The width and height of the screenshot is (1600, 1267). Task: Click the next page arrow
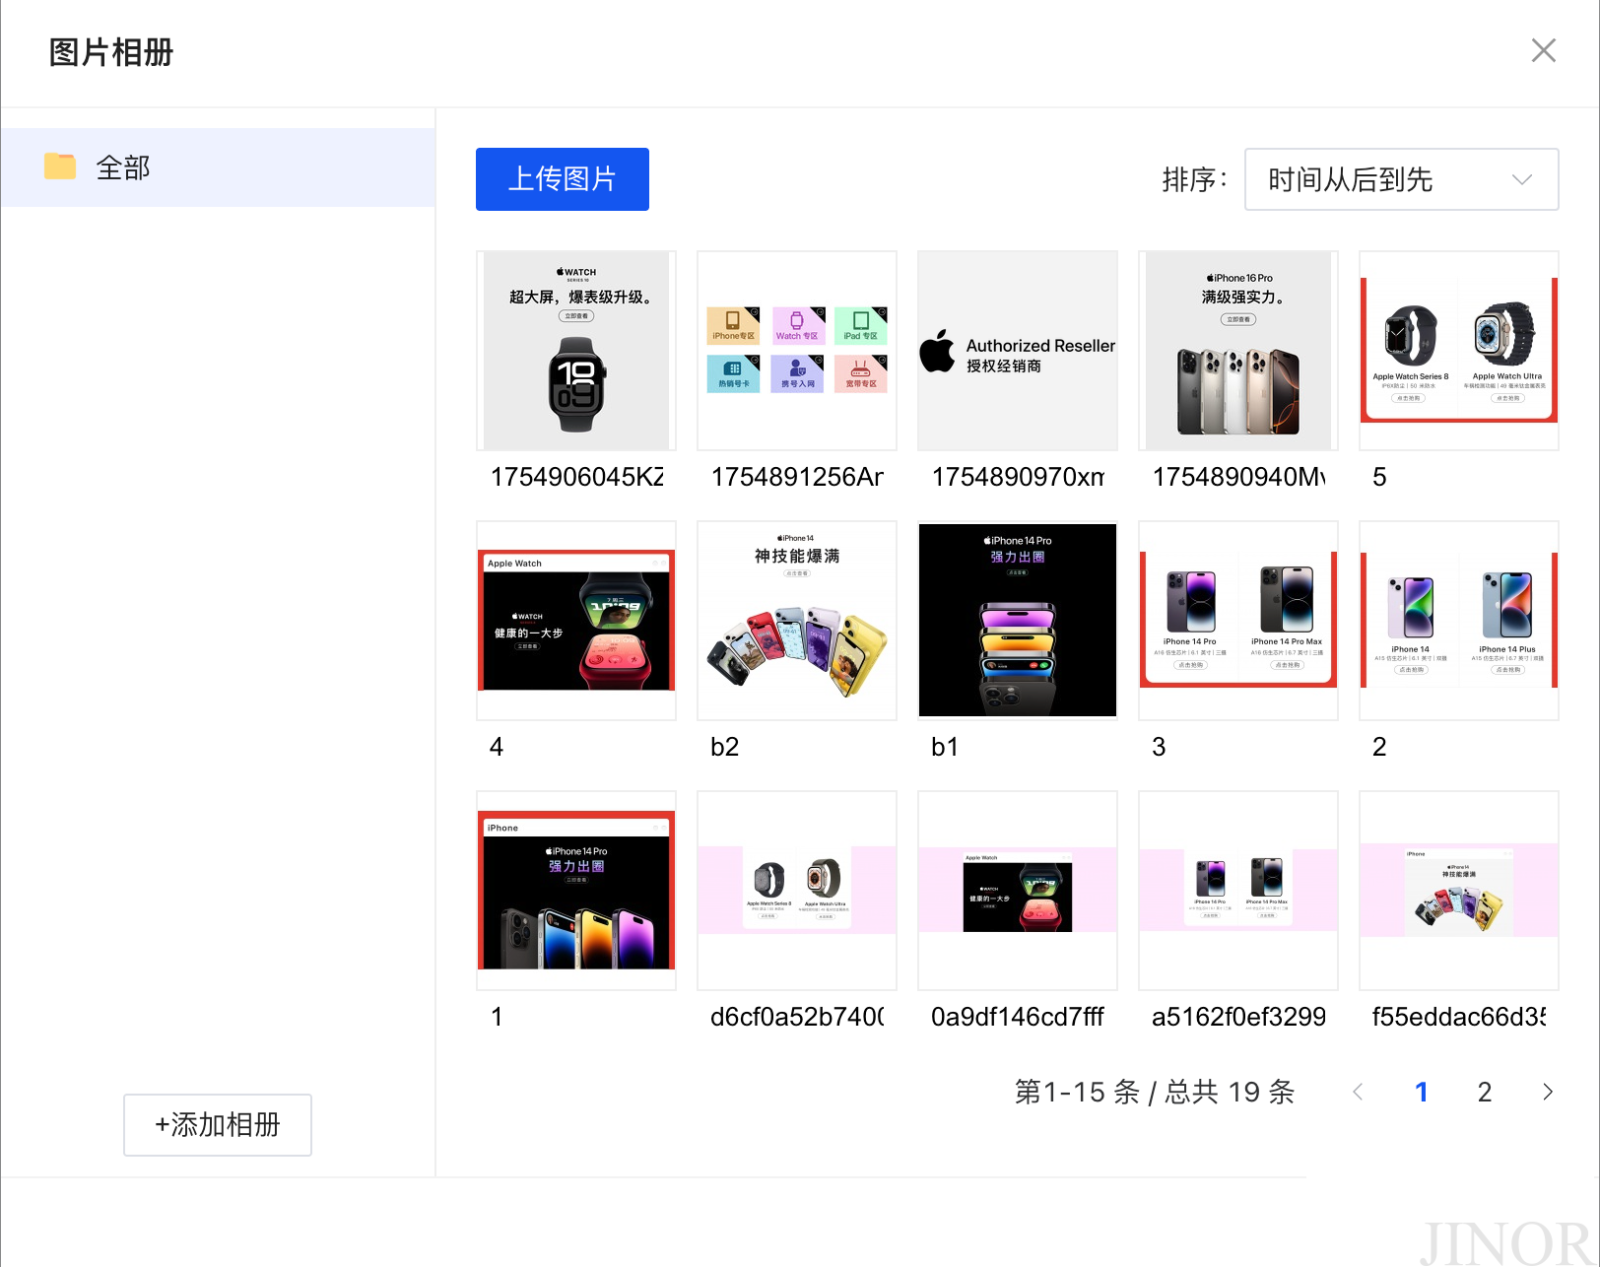coord(1548,1092)
